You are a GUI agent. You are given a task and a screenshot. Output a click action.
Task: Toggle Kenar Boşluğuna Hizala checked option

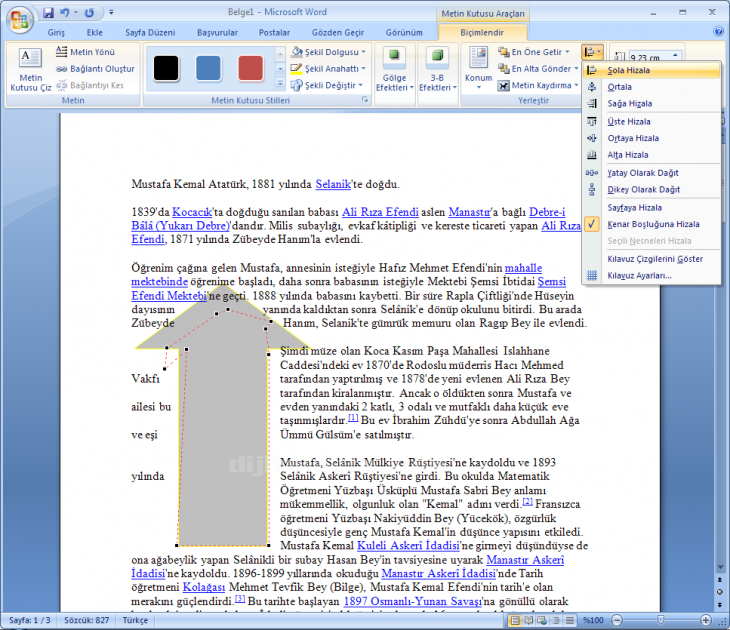click(652, 224)
